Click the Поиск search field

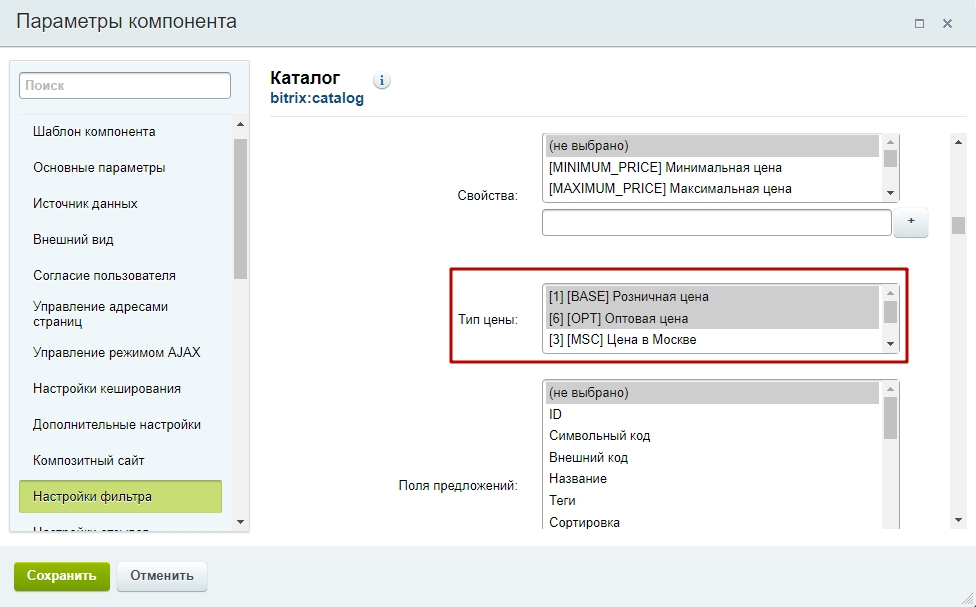click(125, 86)
